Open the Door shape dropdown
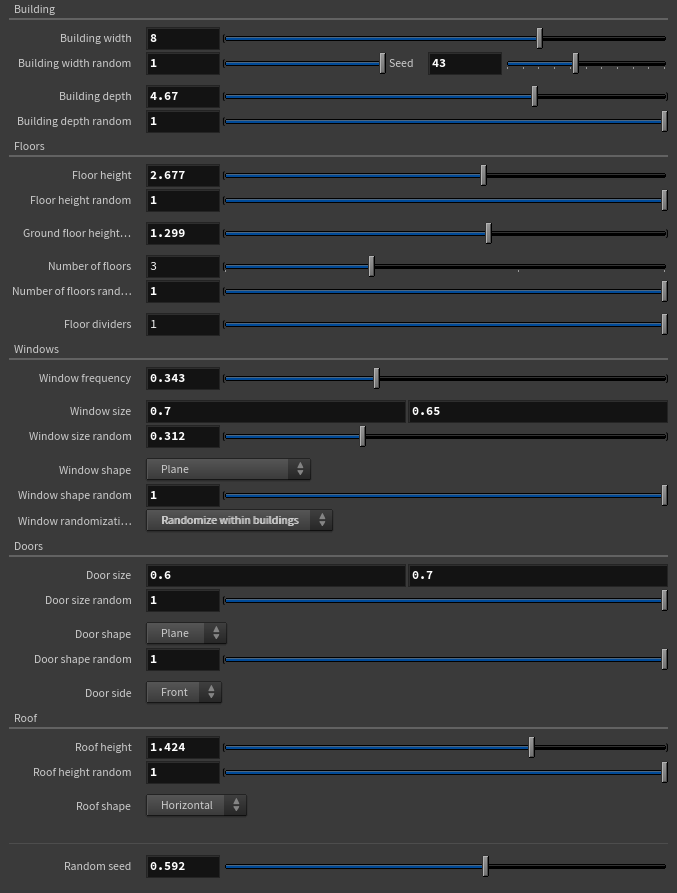The width and height of the screenshot is (677, 893). pos(186,633)
